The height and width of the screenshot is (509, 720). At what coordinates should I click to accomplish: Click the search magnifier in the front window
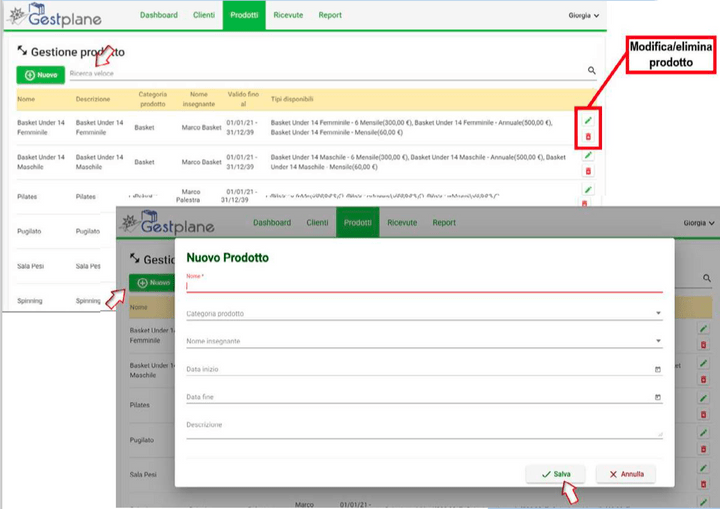pyautogui.click(x=707, y=278)
